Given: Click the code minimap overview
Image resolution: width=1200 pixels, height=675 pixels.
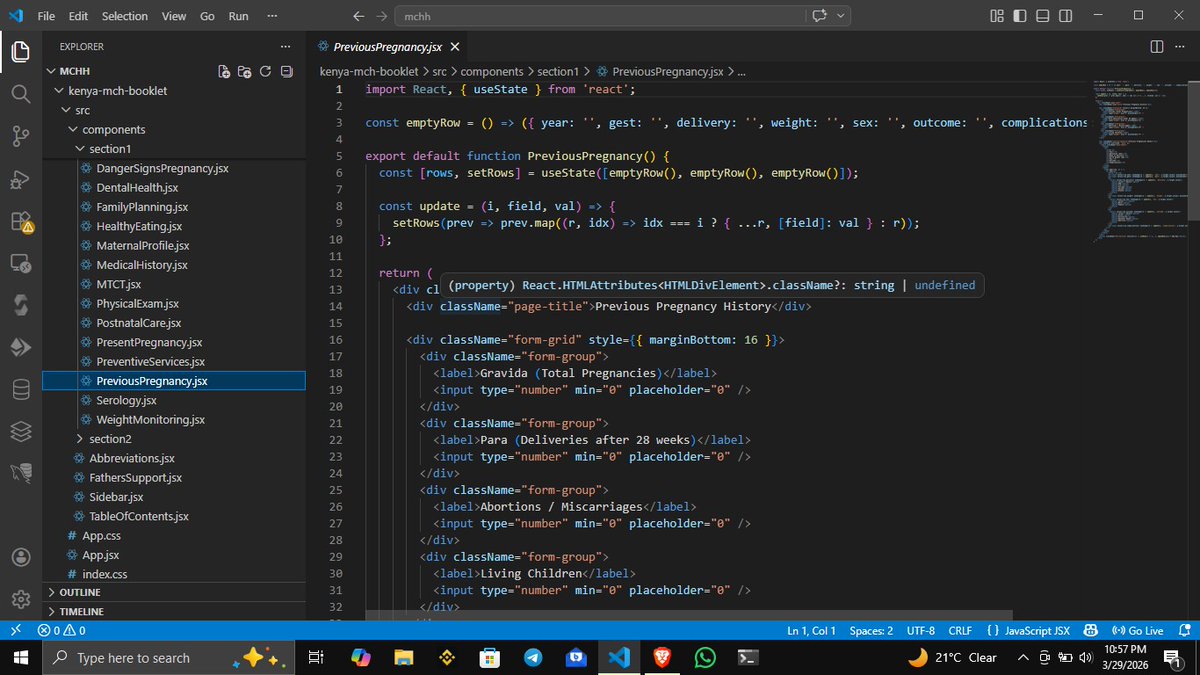Looking at the screenshot, I should click(1140, 160).
